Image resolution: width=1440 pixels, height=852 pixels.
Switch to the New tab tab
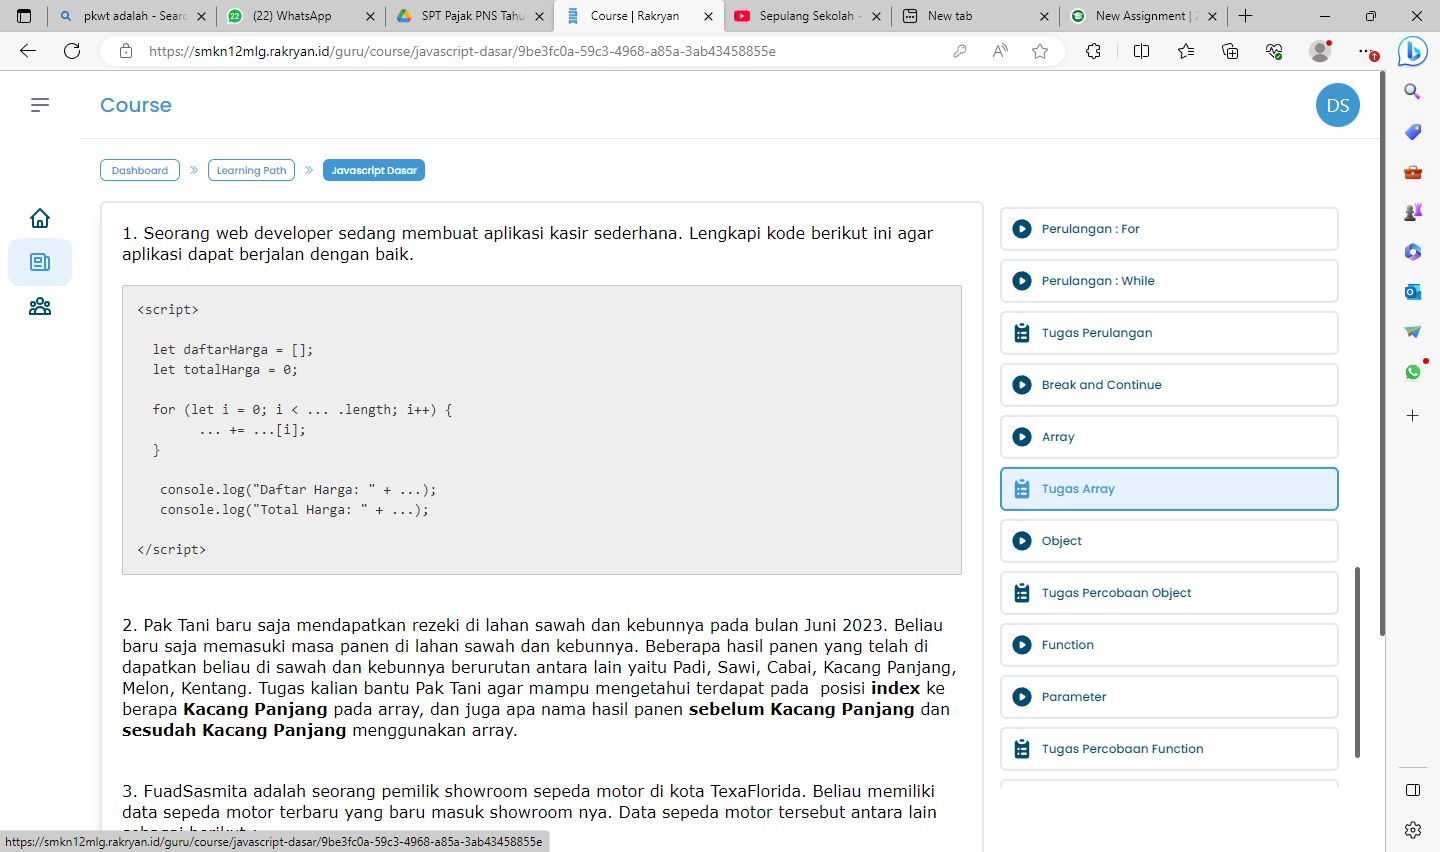click(975, 16)
